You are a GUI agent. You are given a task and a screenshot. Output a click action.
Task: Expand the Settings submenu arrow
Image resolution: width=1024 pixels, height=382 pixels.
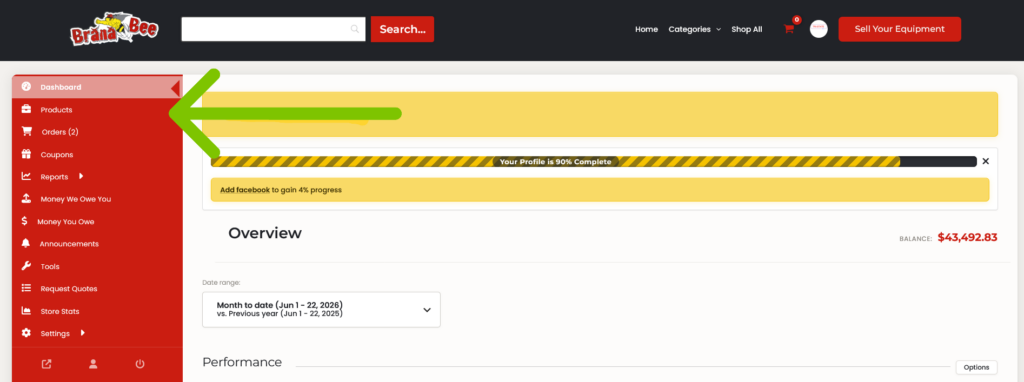(x=82, y=332)
